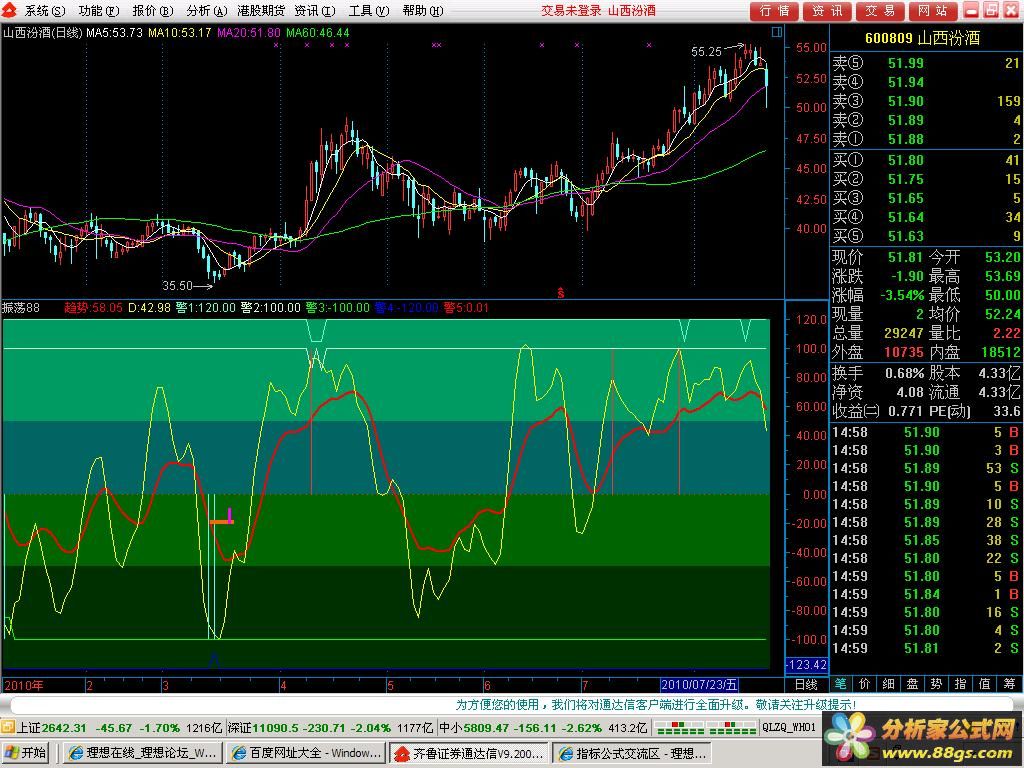Click the 趋势:58.05 indicator value

pyautogui.click(x=93, y=308)
